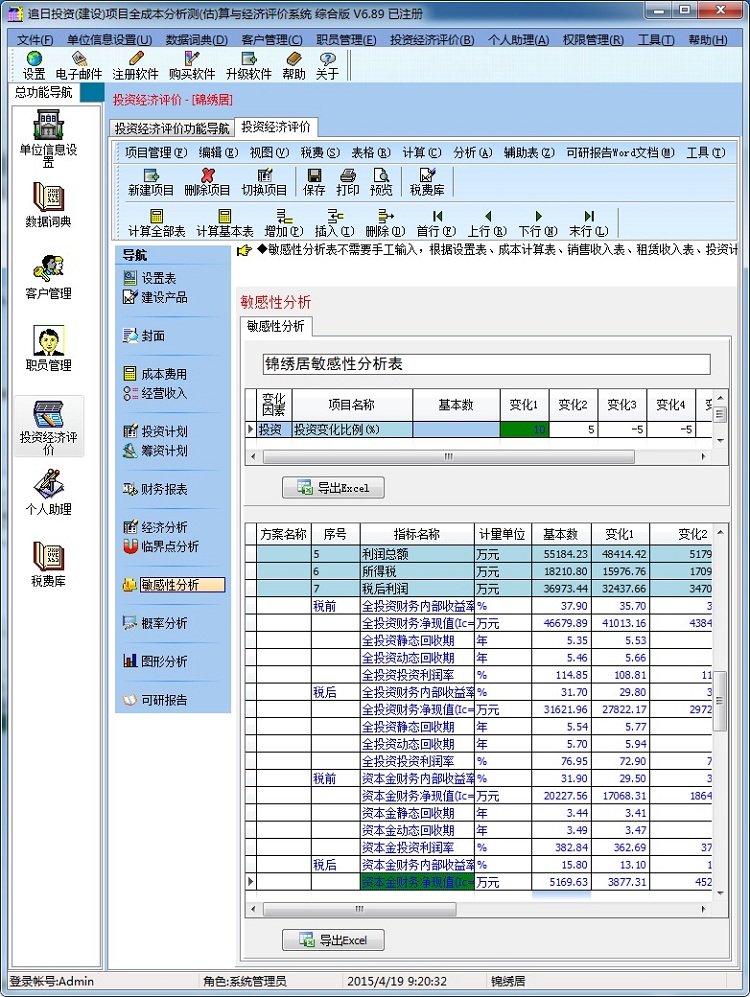This screenshot has height=997, width=750.
Task: Click the upper 导出Excel button
Action: pos(333,488)
